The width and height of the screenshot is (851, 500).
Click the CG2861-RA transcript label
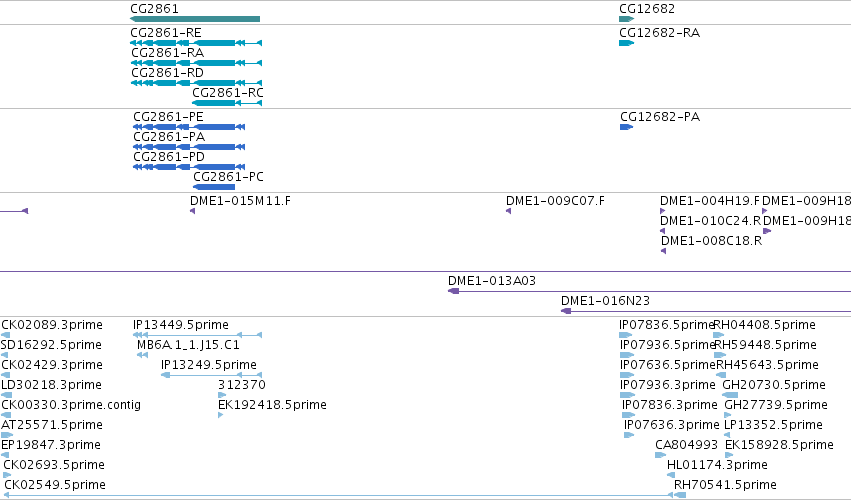(168, 53)
